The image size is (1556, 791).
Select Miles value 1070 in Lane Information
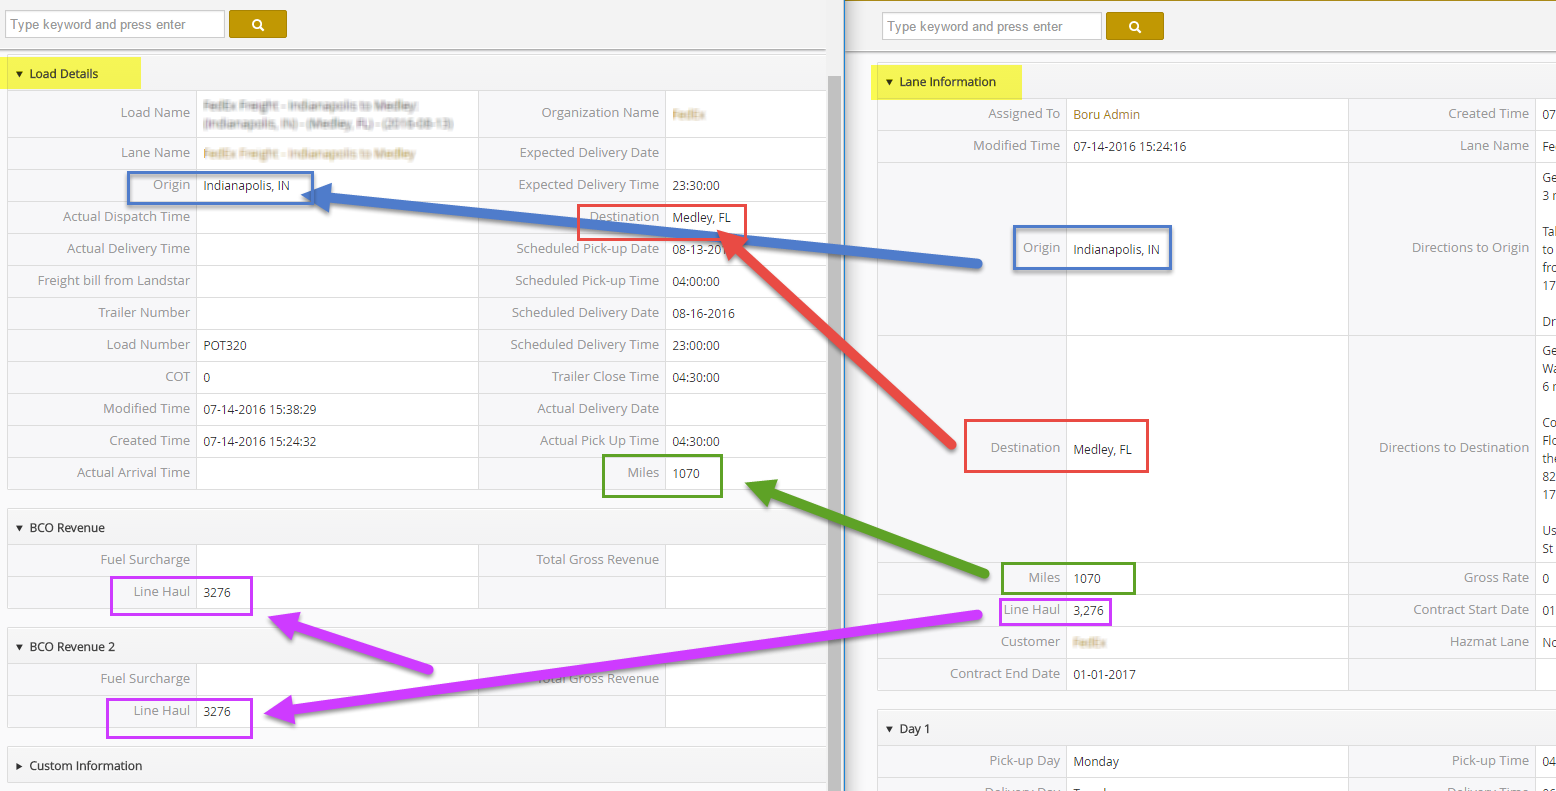1087,578
